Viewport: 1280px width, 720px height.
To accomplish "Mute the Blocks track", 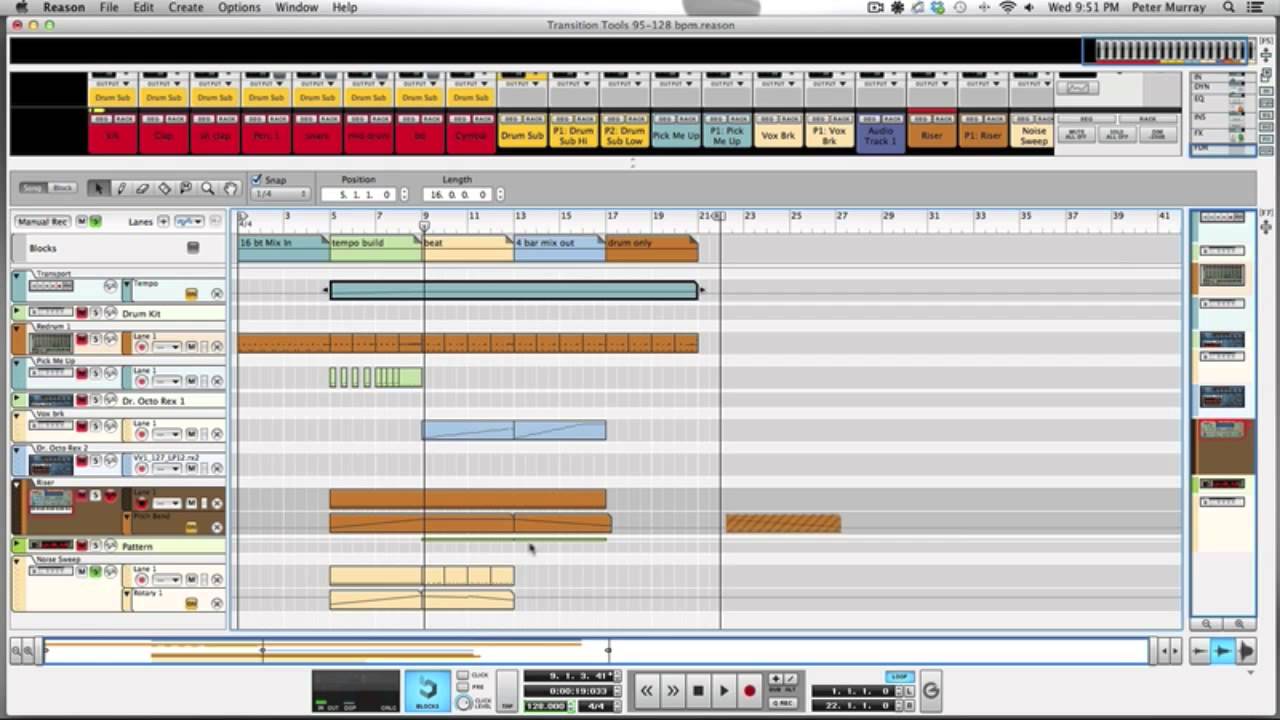I will pos(193,248).
